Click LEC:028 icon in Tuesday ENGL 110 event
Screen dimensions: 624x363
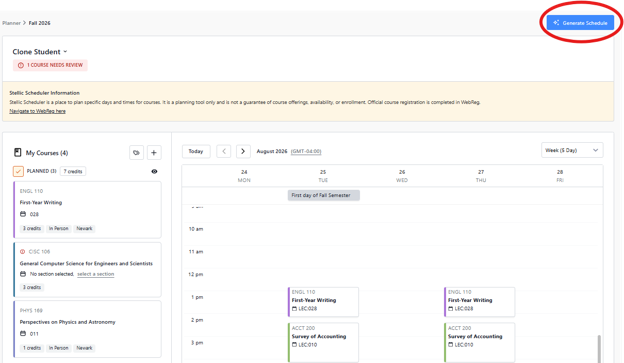[x=294, y=309]
